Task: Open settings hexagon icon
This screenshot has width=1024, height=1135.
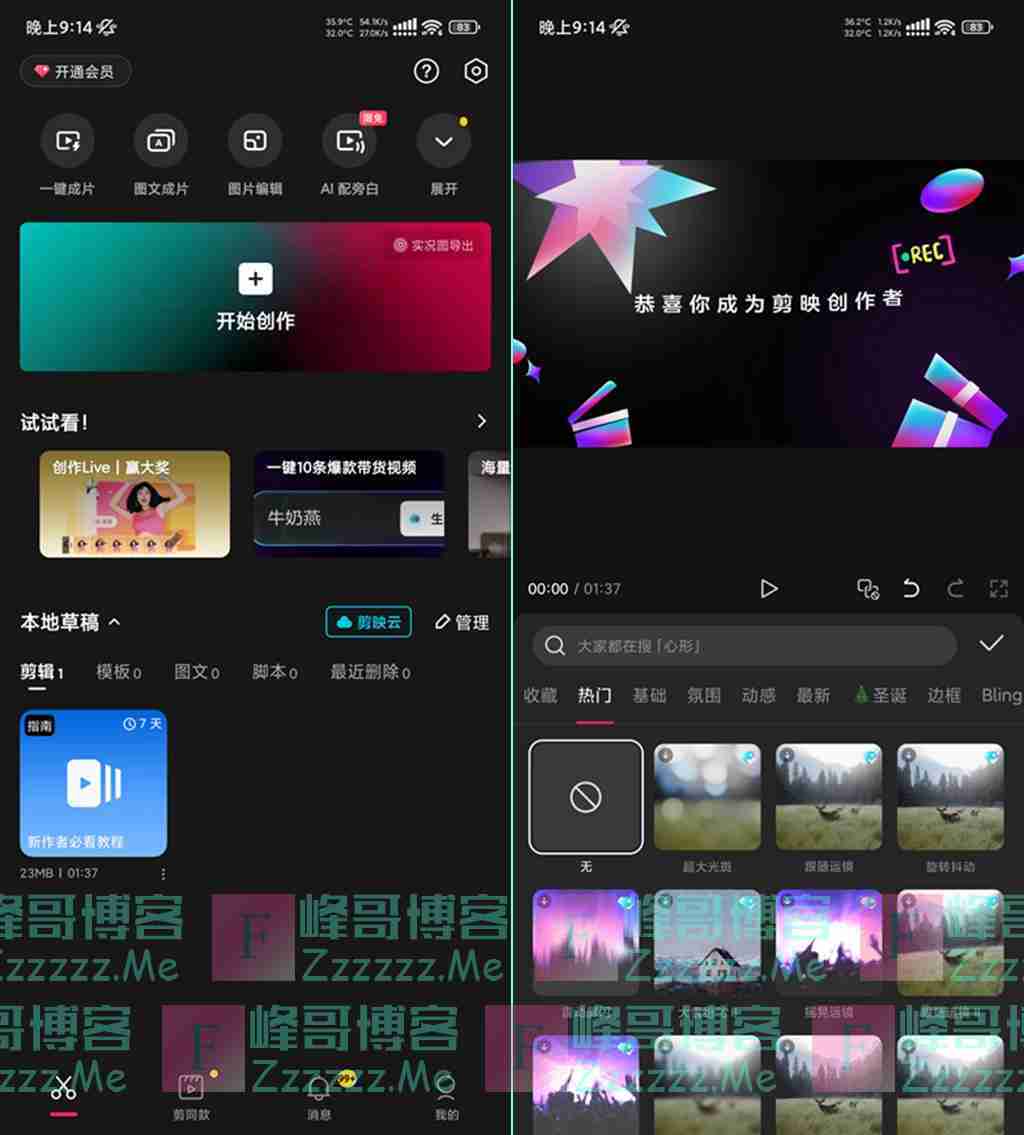Action: click(x=476, y=71)
